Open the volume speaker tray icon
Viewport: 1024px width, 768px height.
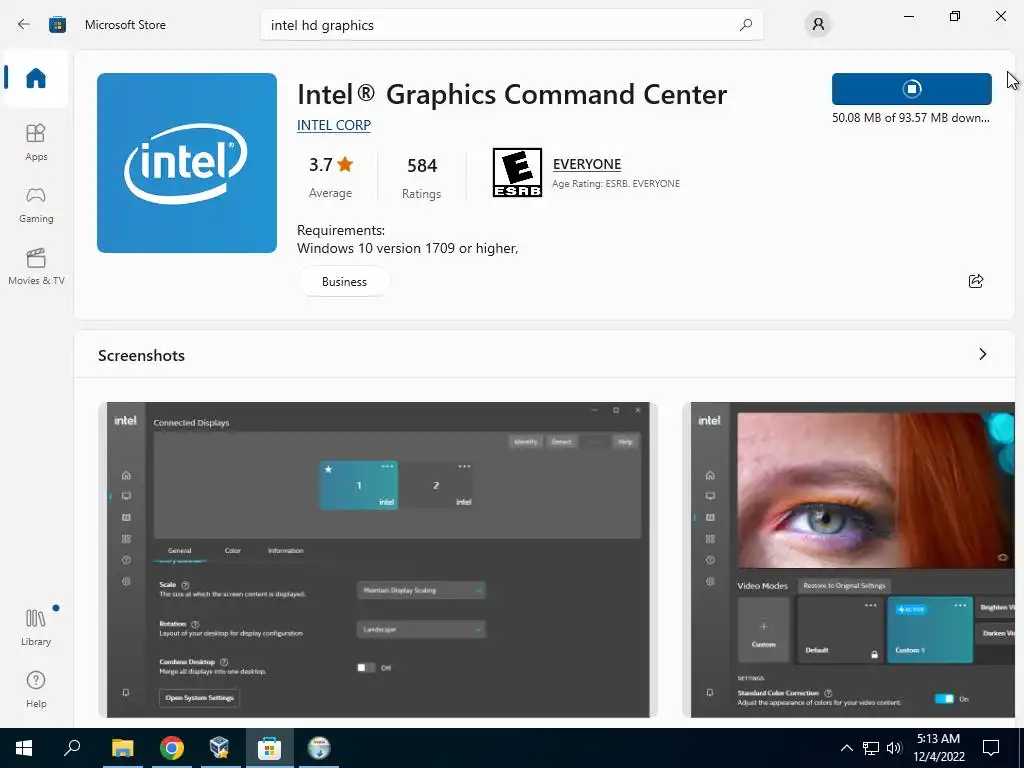(x=894, y=748)
